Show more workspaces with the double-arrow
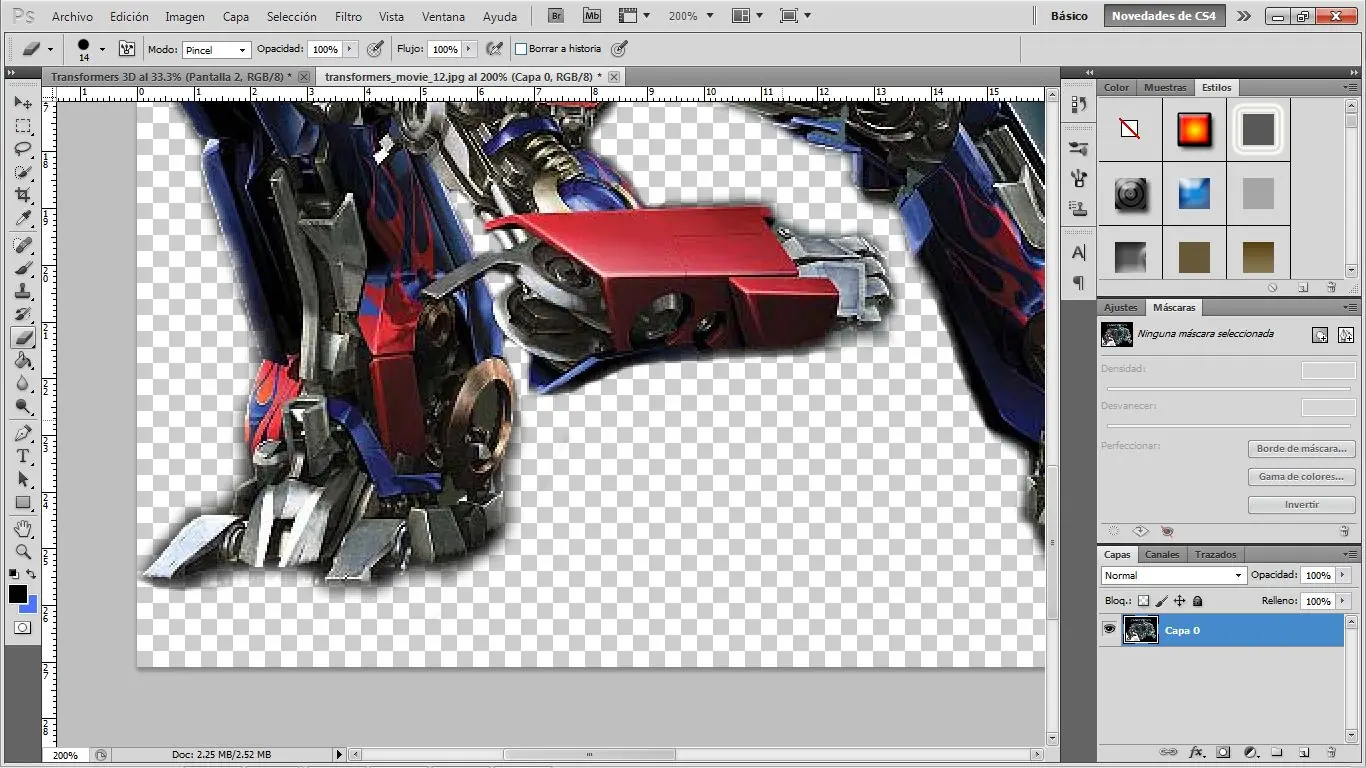Screen dimensions: 1366x768 pos(1243,16)
